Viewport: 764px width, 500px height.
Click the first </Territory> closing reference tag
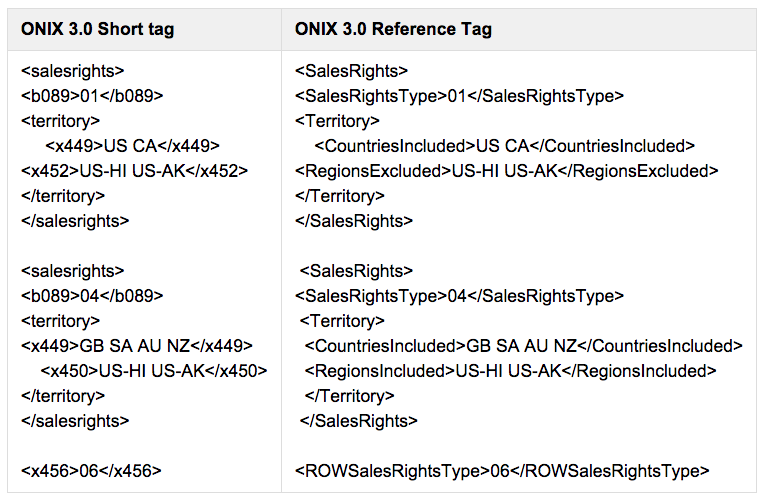coord(340,196)
